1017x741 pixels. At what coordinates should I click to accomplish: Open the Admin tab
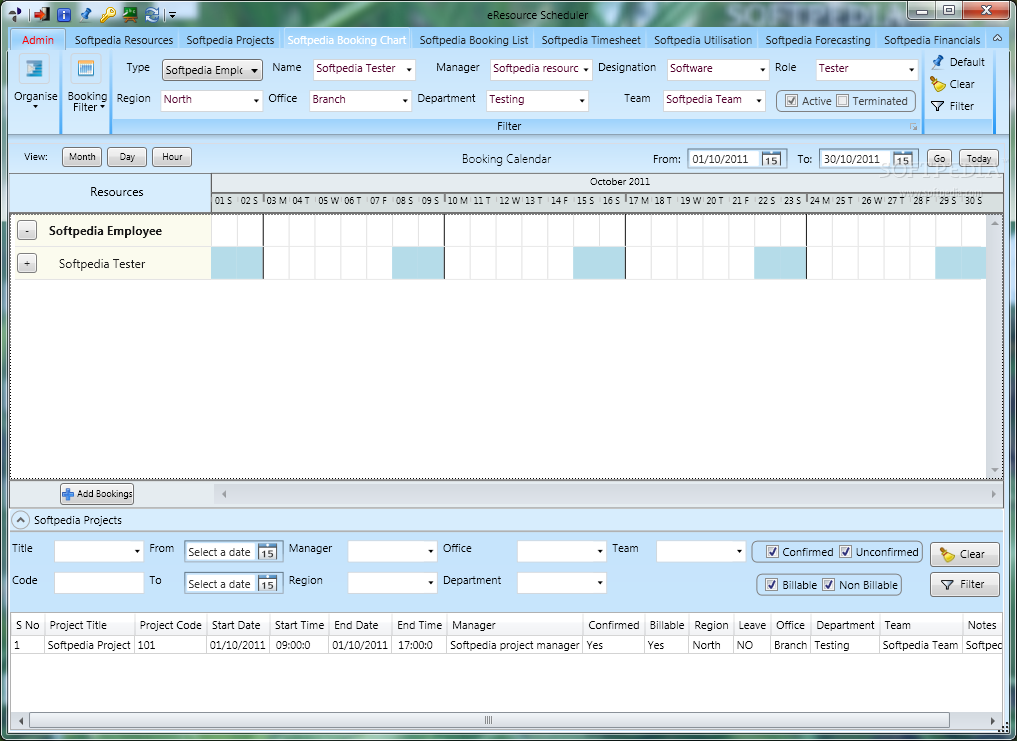(x=38, y=40)
